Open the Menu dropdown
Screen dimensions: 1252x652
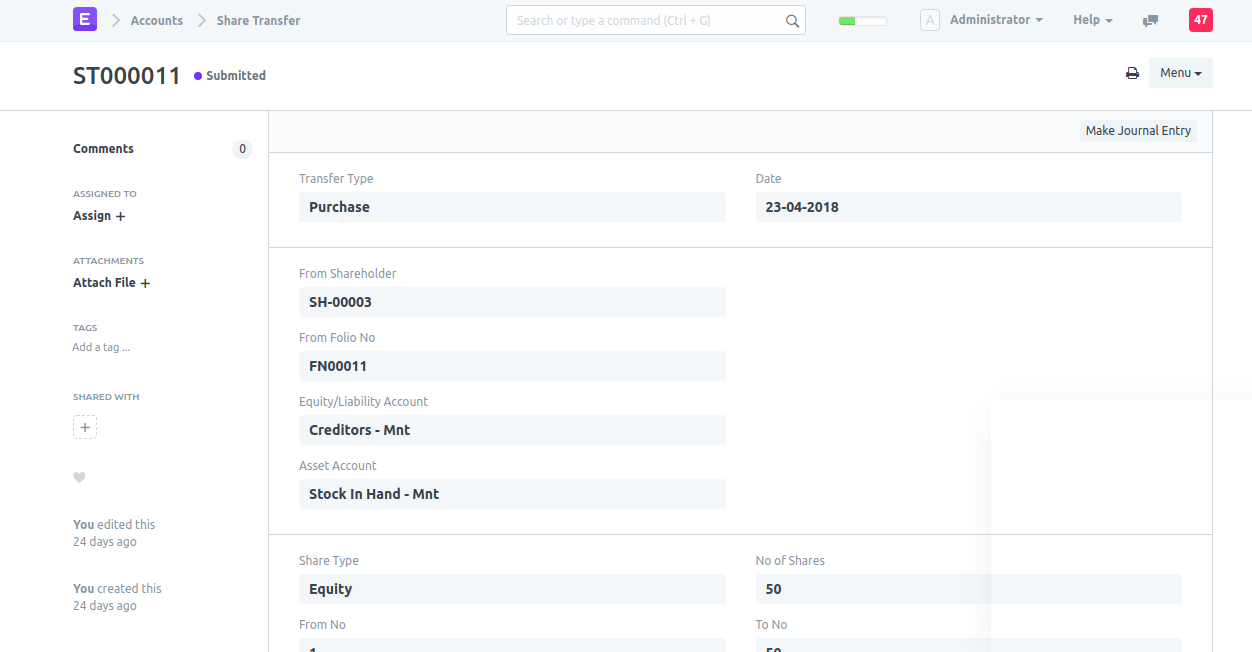pos(1180,72)
